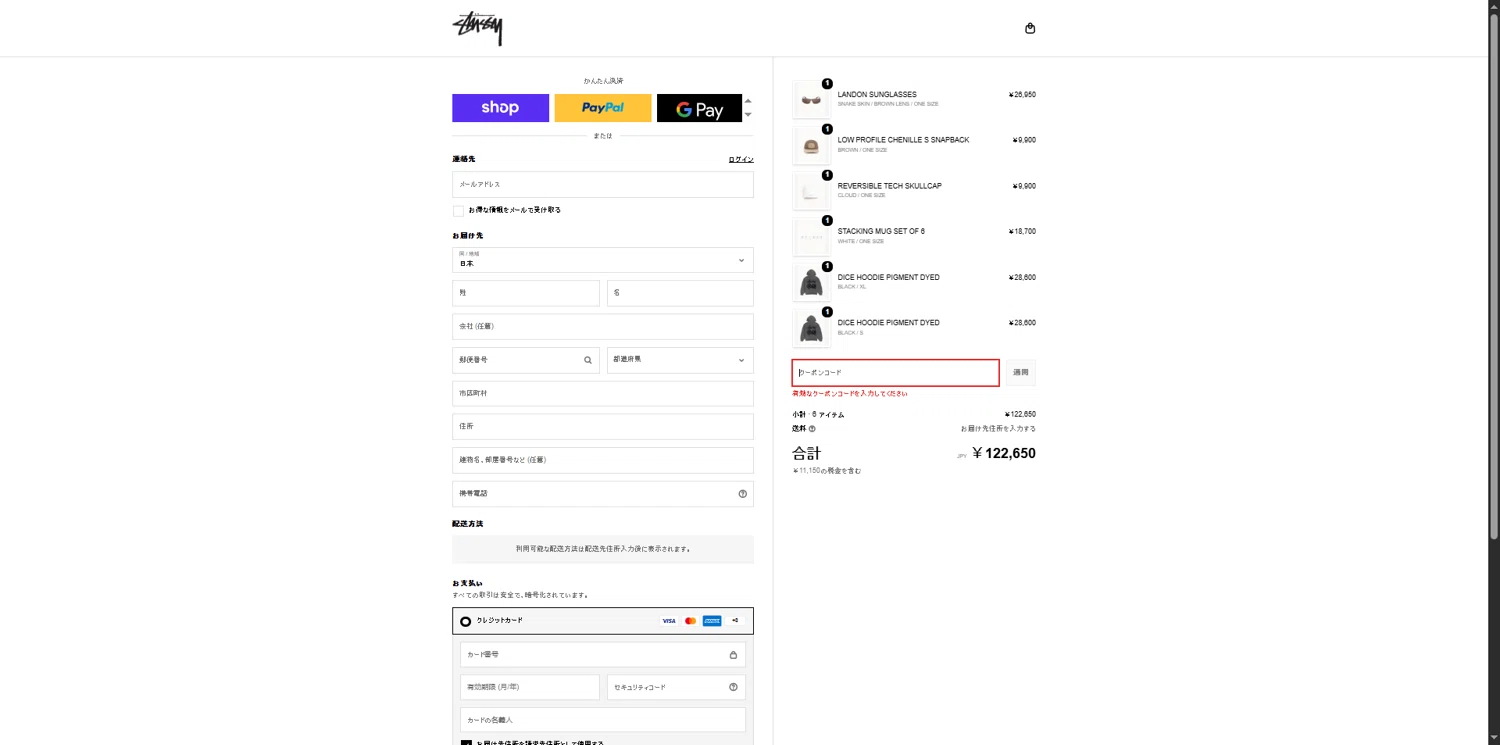Focus the メールアドレス email field
The height and width of the screenshot is (745, 1500).
click(603, 184)
